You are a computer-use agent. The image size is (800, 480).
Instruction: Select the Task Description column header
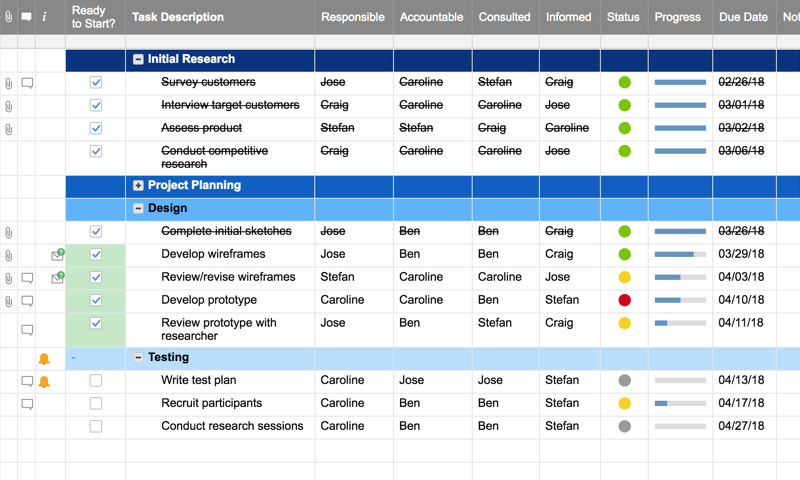click(178, 17)
